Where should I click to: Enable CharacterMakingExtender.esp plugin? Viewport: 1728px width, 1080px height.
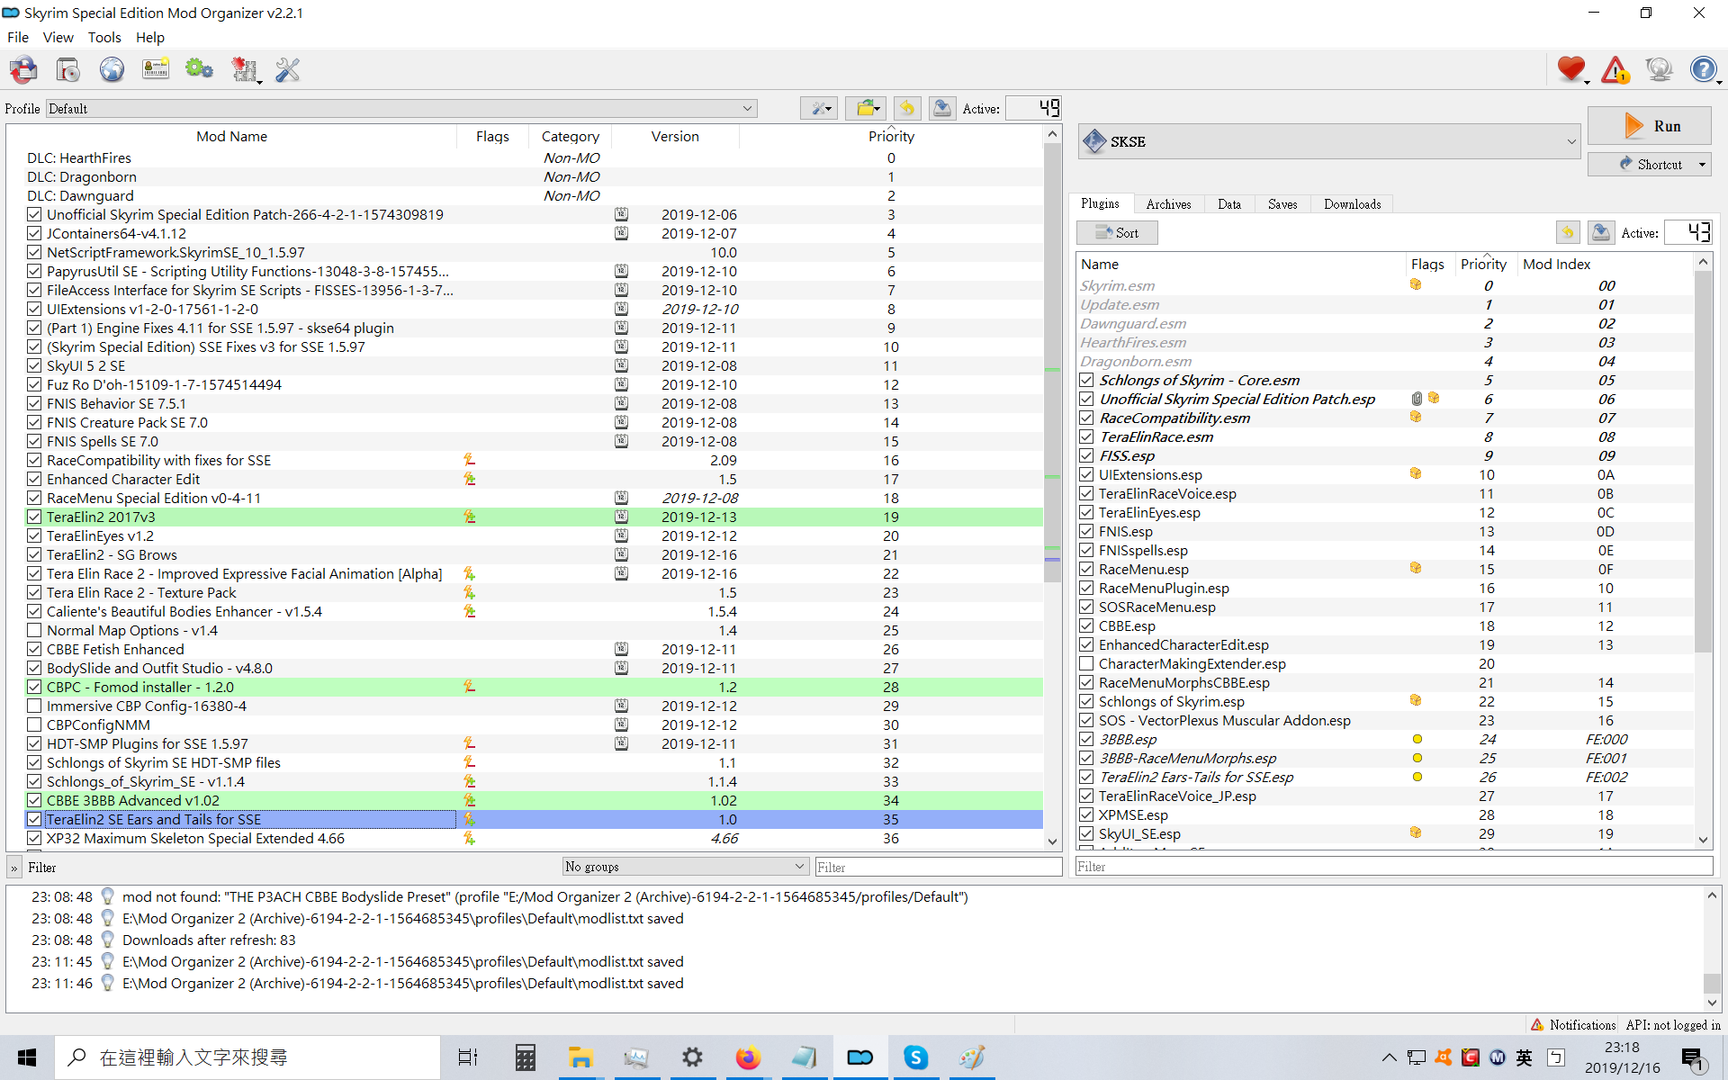[1086, 664]
